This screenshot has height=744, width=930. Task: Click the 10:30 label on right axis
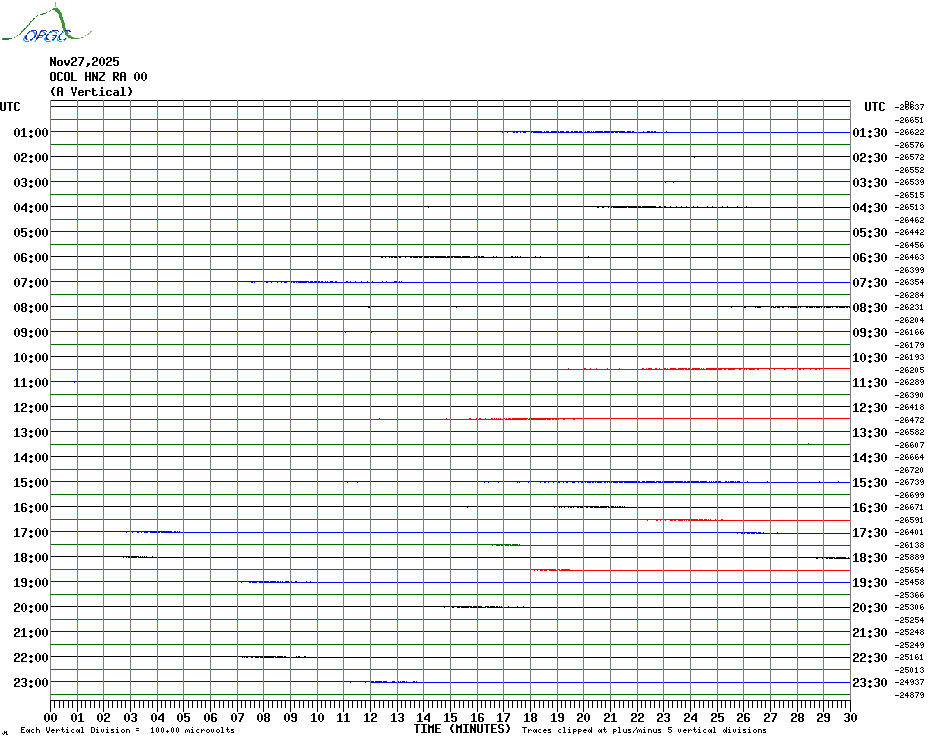coord(868,358)
